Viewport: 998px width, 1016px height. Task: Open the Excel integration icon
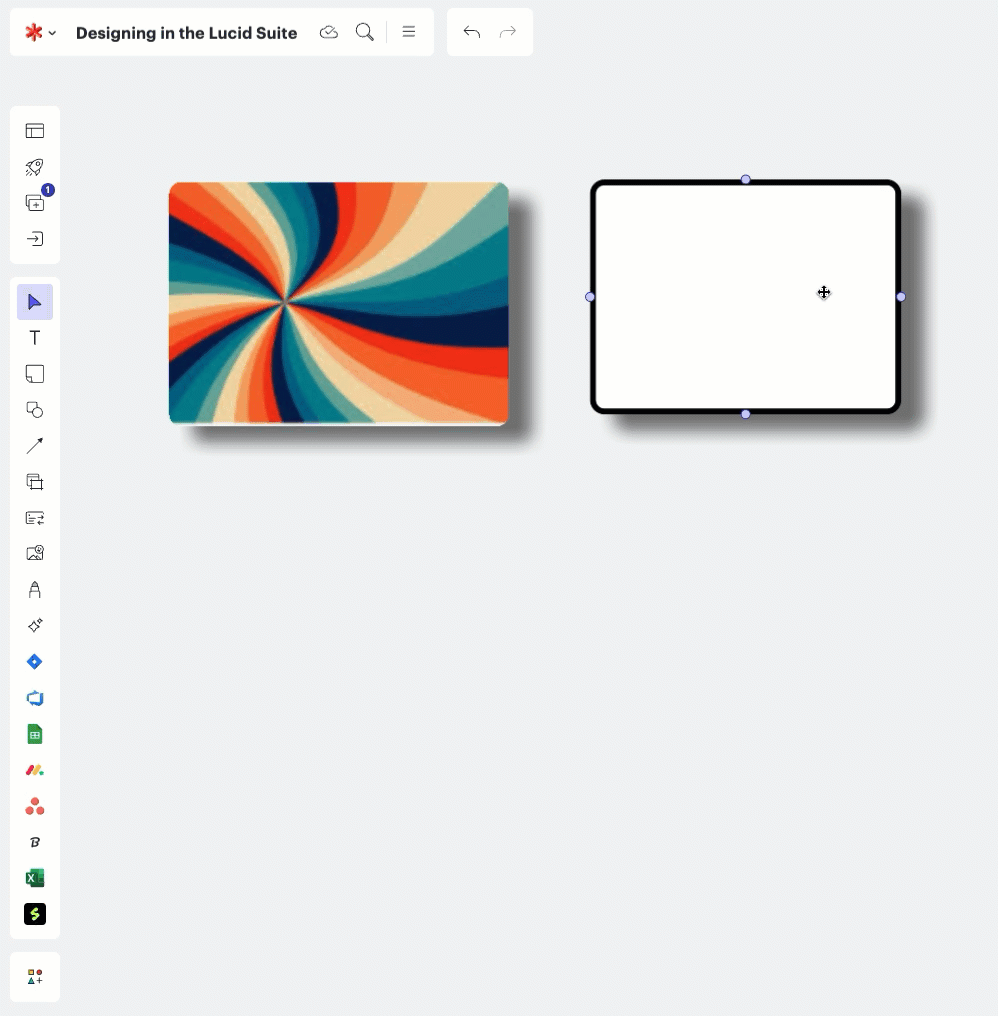35,878
